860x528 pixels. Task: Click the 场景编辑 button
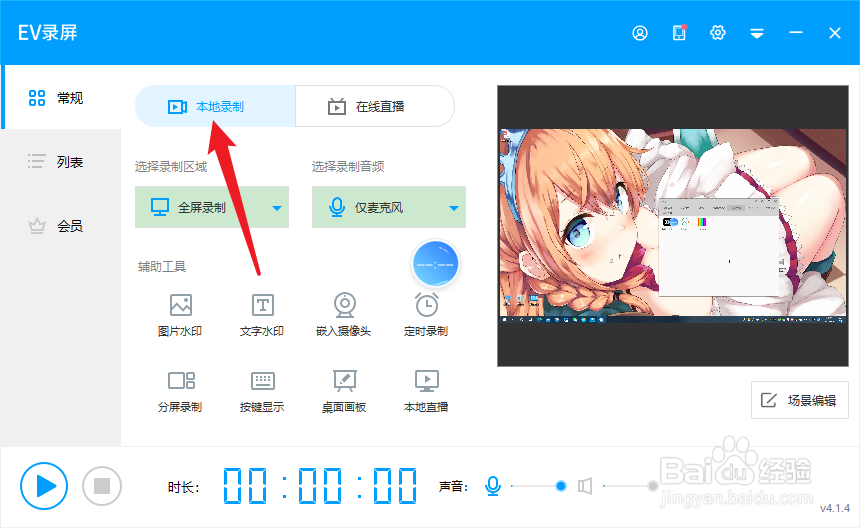click(x=800, y=400)
